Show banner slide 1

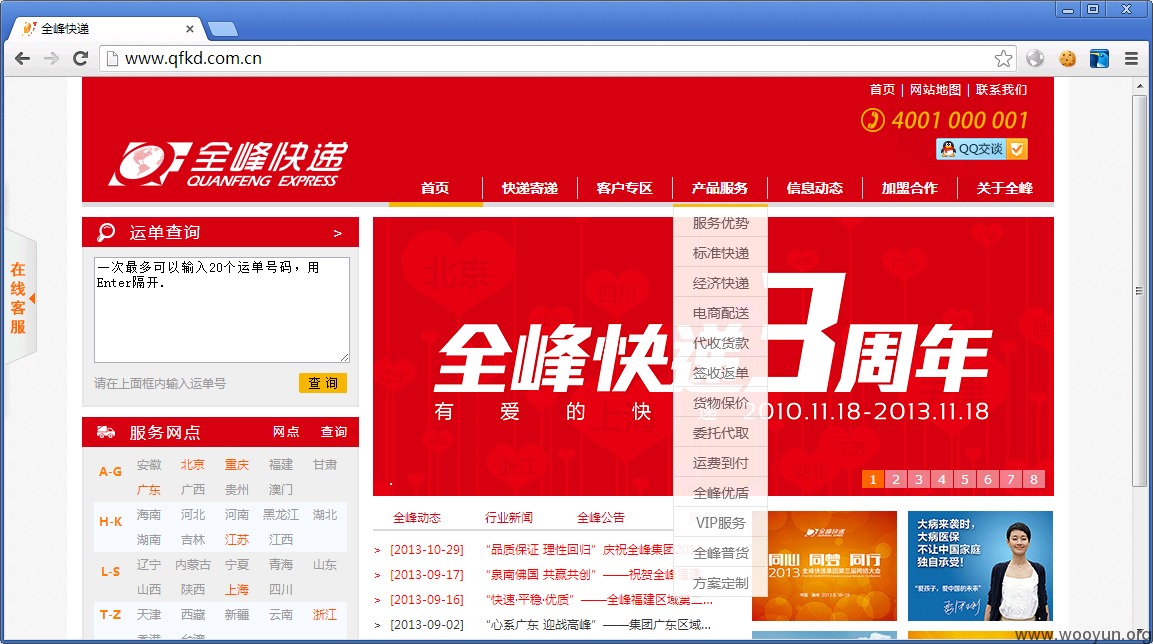pos(873,479)
